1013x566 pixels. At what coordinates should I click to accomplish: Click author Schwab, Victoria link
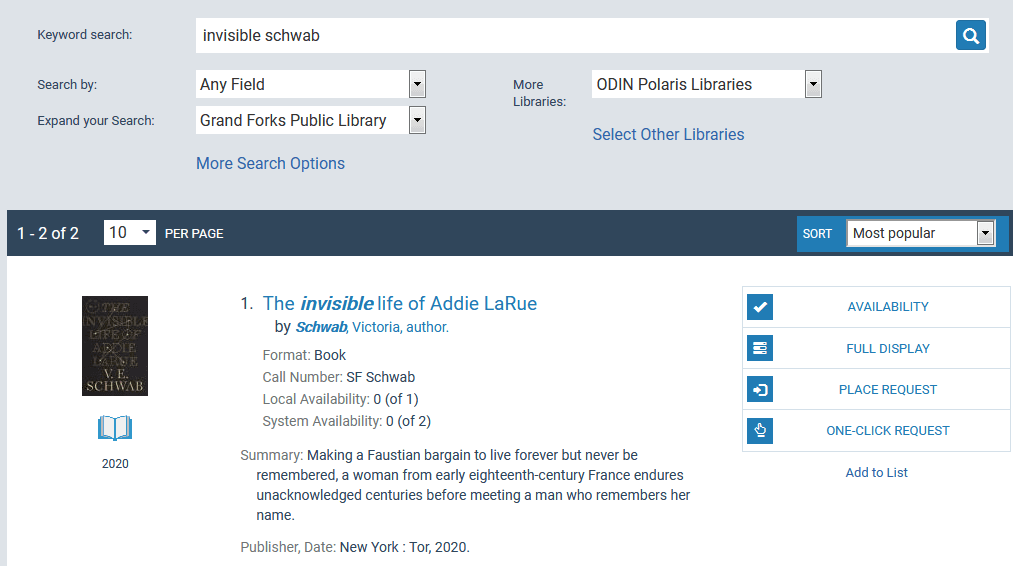(x=372, y=327)
